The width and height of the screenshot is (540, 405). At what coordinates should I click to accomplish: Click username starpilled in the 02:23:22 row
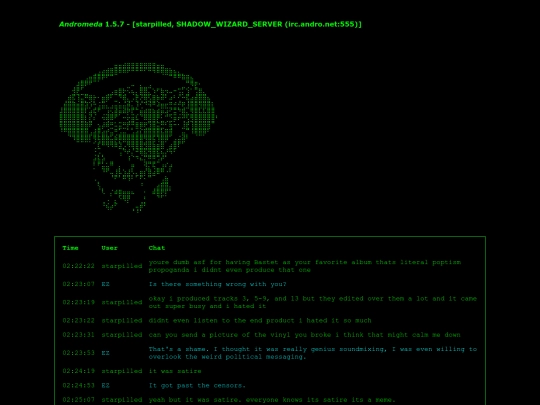(122, 321)
